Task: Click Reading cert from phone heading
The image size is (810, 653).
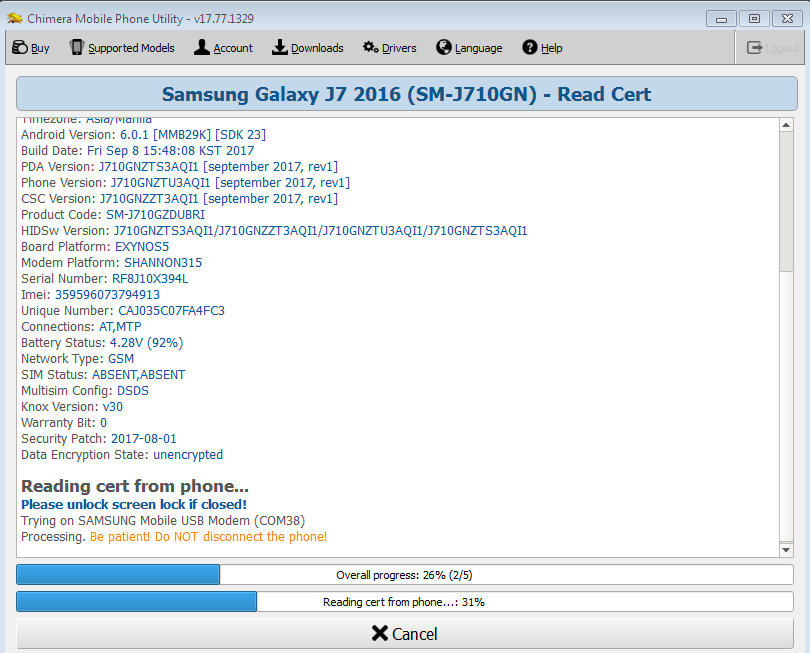Action: (x=135, y=486)
